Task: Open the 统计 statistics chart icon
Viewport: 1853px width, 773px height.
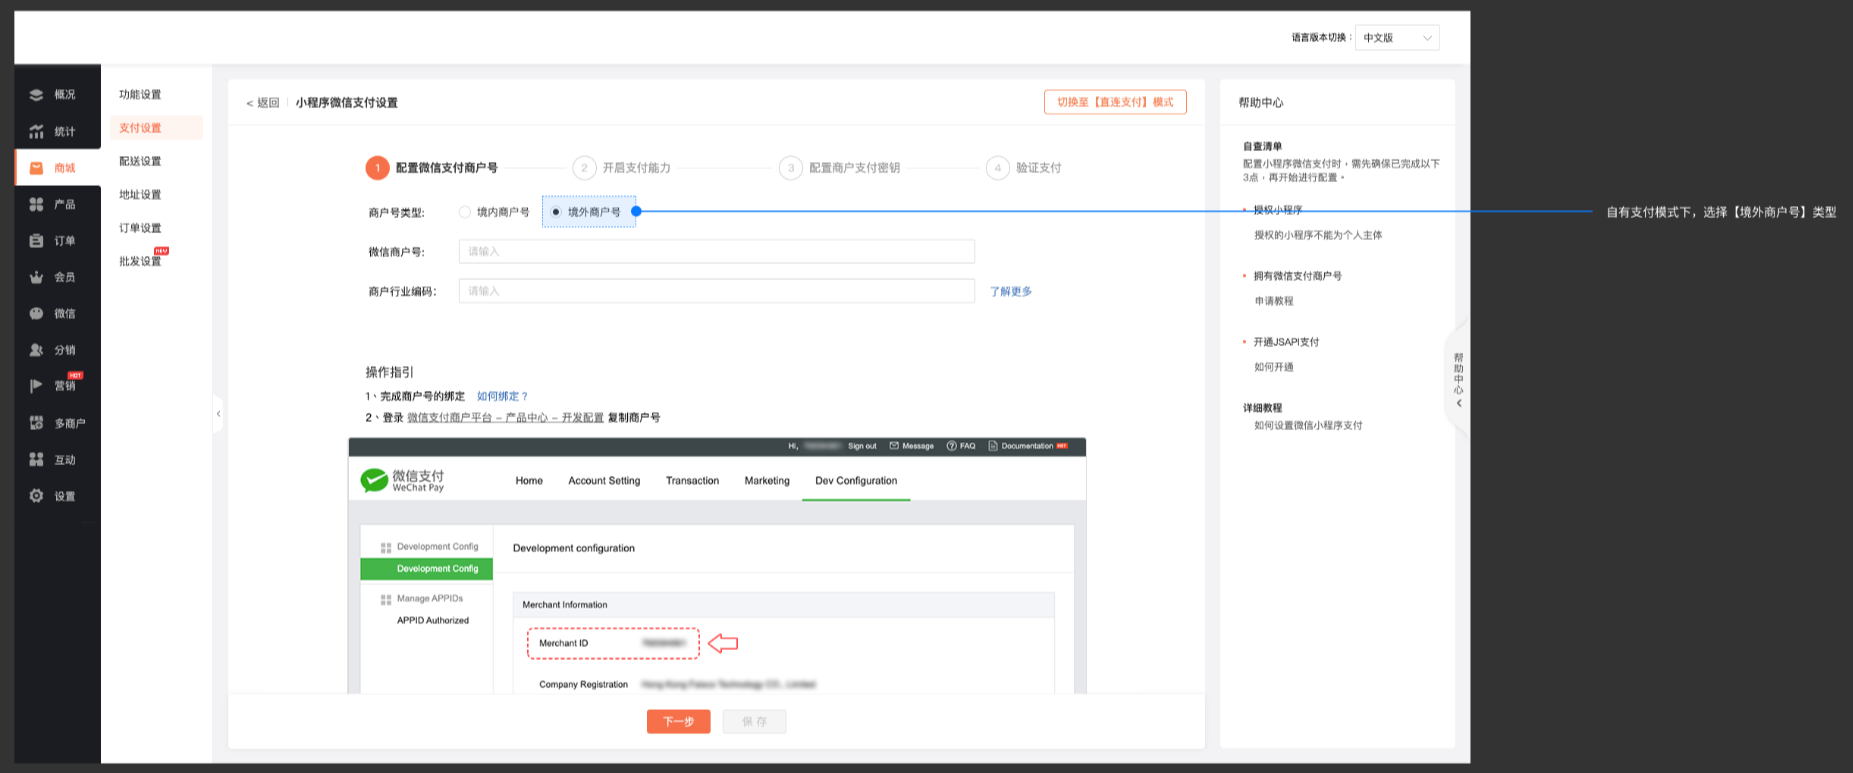Action: [37, 132]
